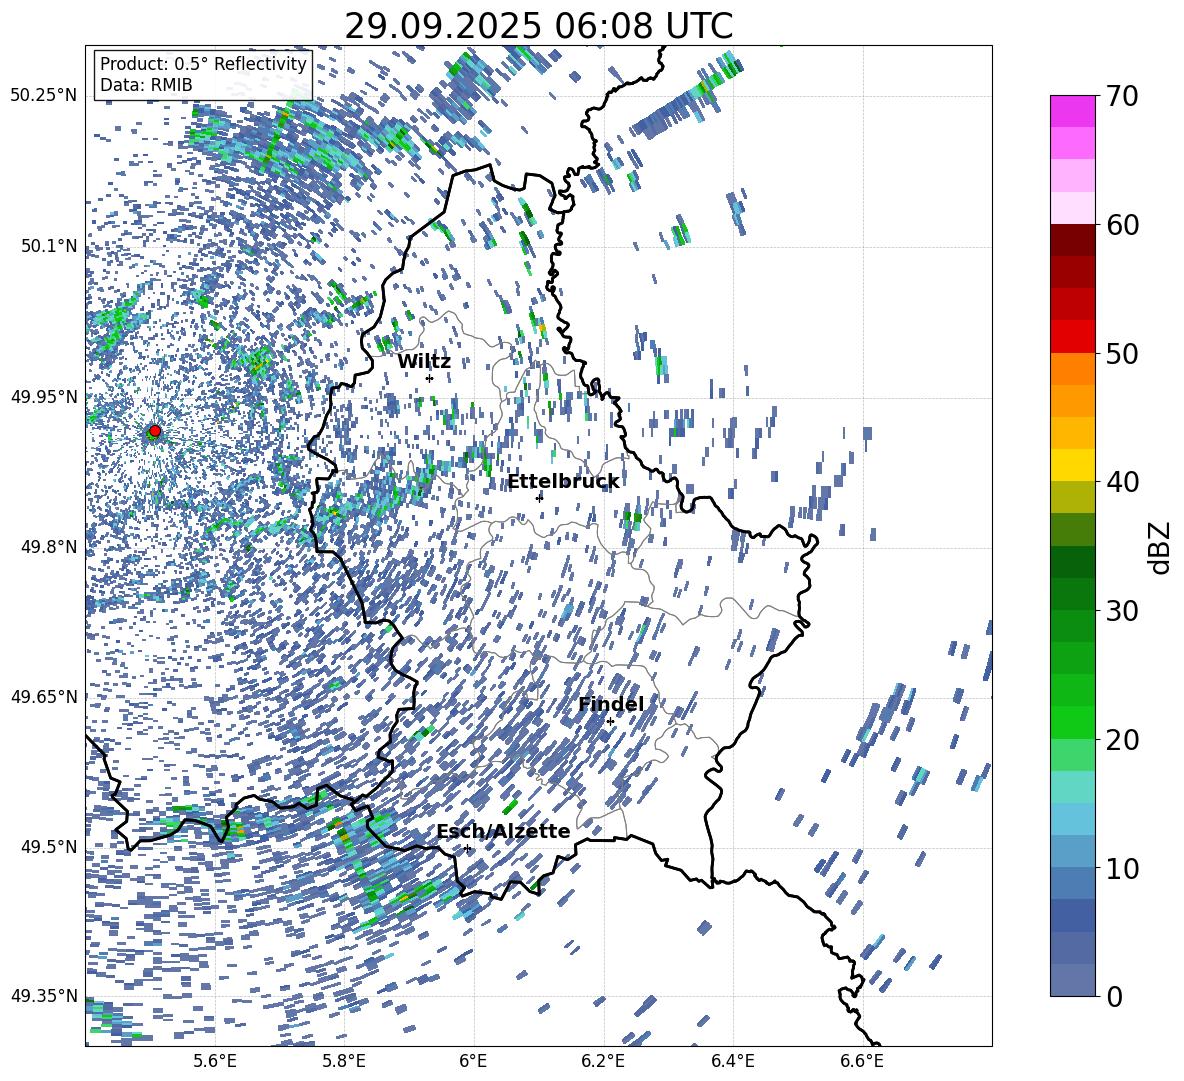Screen dimensions: 1184x1081
Task: Click the colorbar 60 tick value
Action: coord(1123,225)
